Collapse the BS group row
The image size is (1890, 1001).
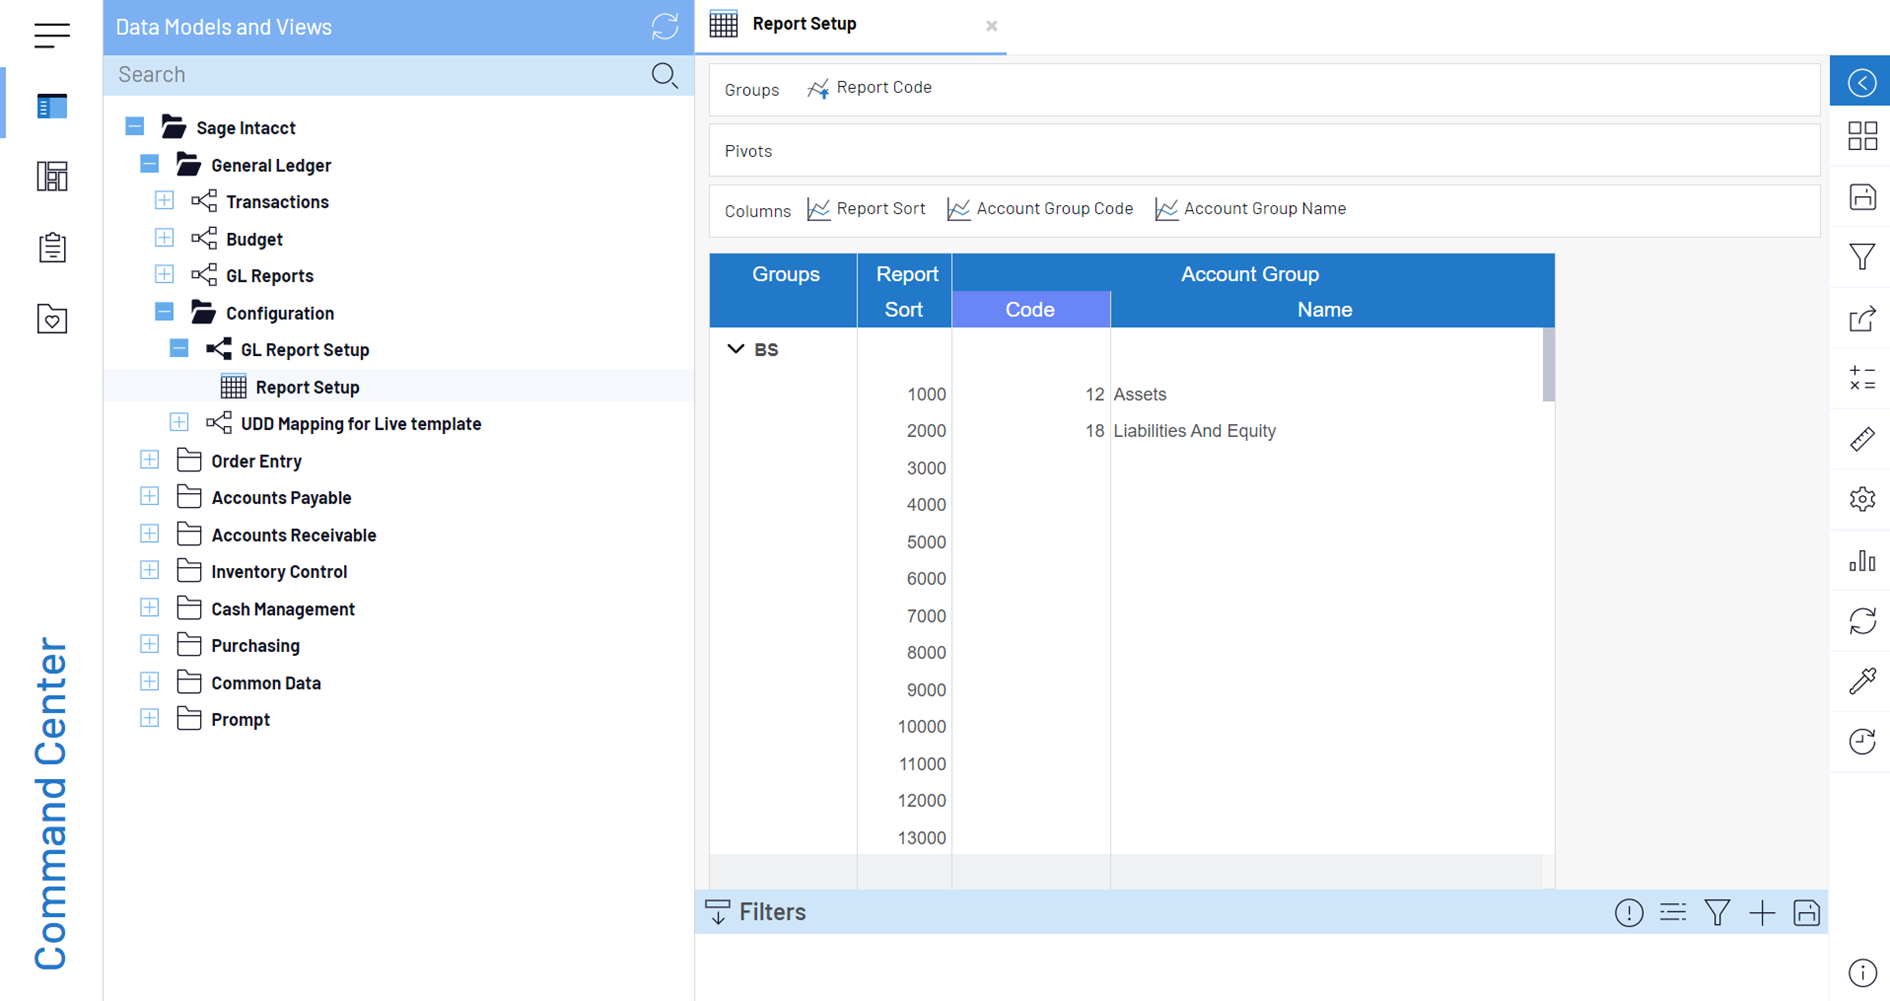click(736, 349)
